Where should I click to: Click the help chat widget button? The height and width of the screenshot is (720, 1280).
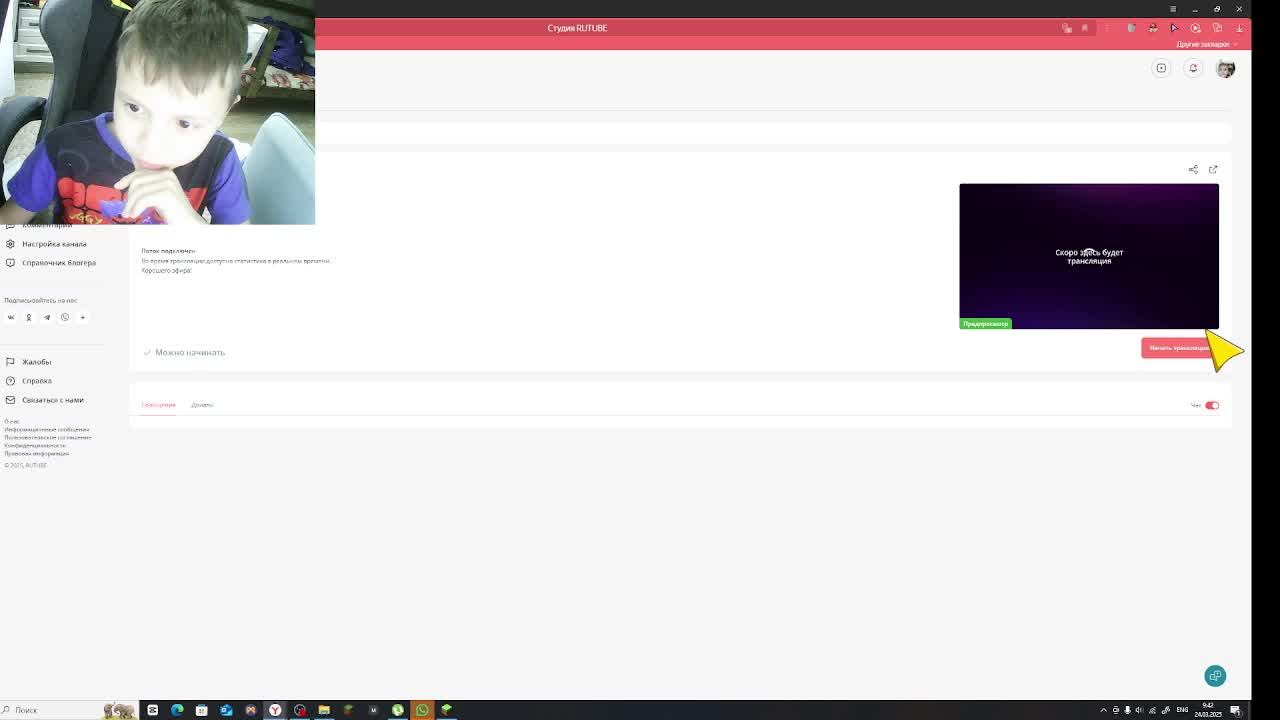1215,676
